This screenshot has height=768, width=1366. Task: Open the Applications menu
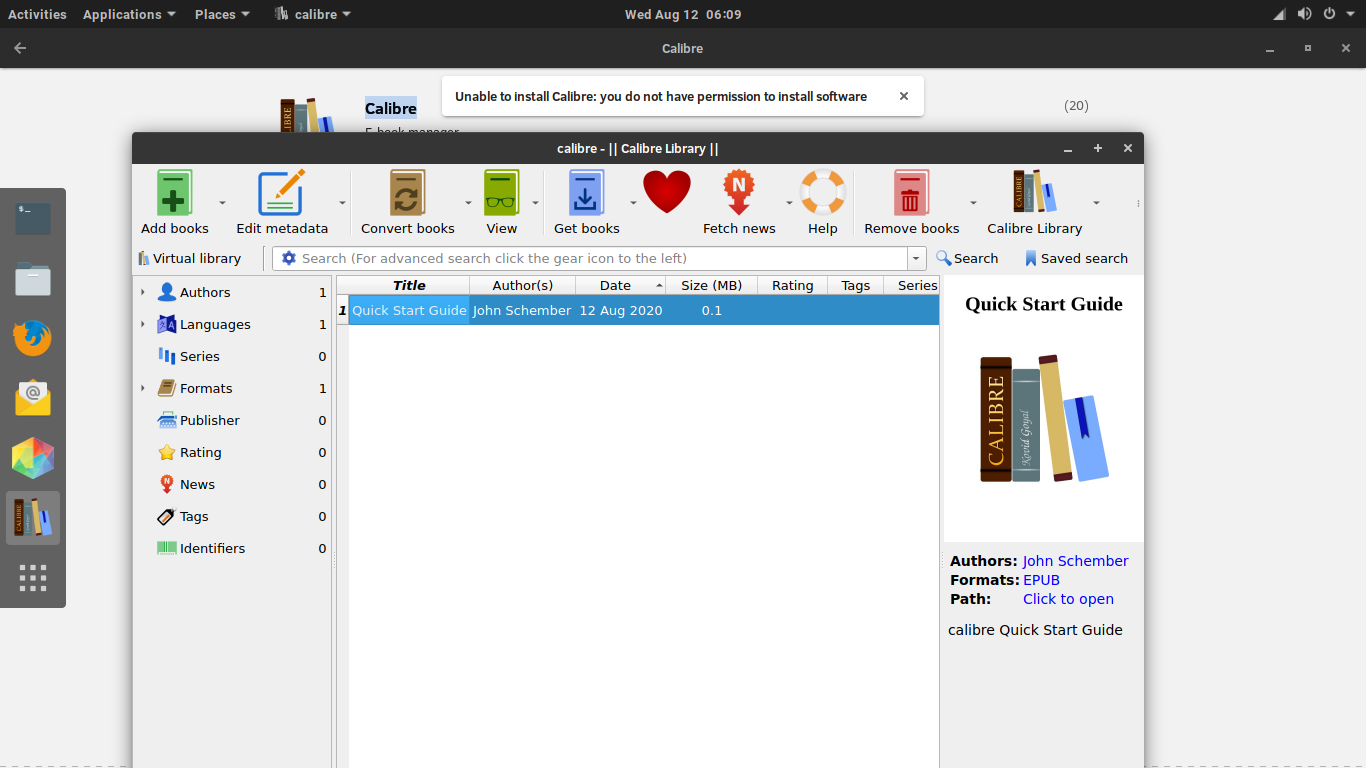tap(129, 14)
